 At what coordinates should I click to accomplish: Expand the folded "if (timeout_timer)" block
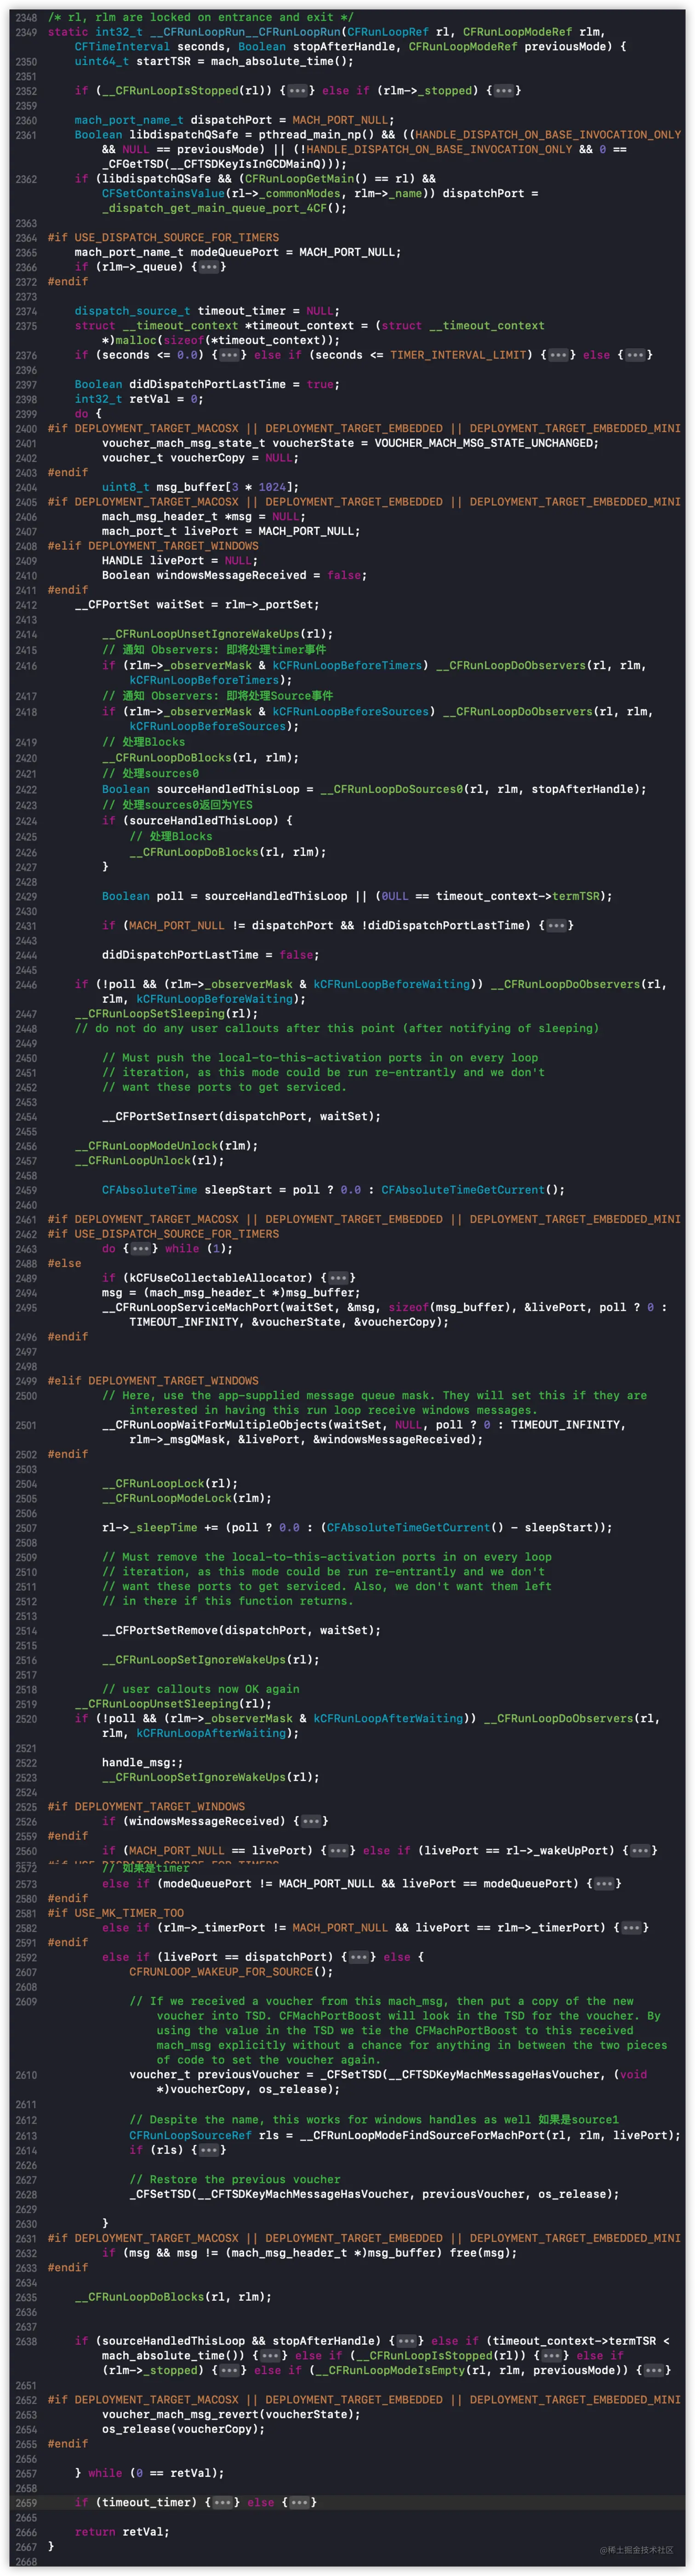222,2502
